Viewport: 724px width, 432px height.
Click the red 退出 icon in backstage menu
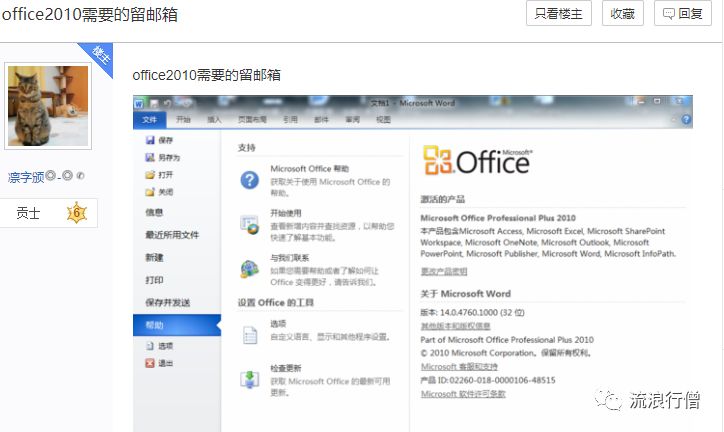pyautogui.click(x=150, y=363)
